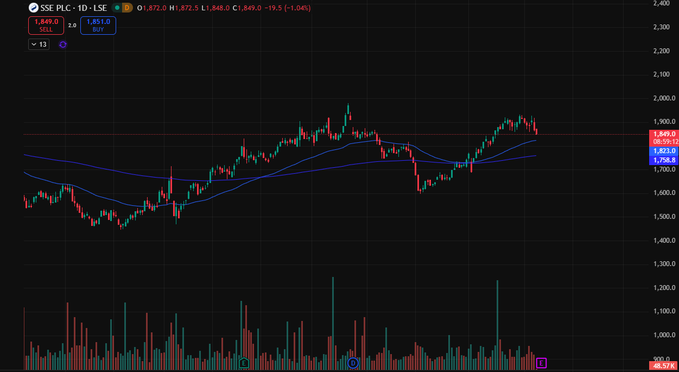
Task: Click the close value C1,849.0 in the header
Action: 246,8
